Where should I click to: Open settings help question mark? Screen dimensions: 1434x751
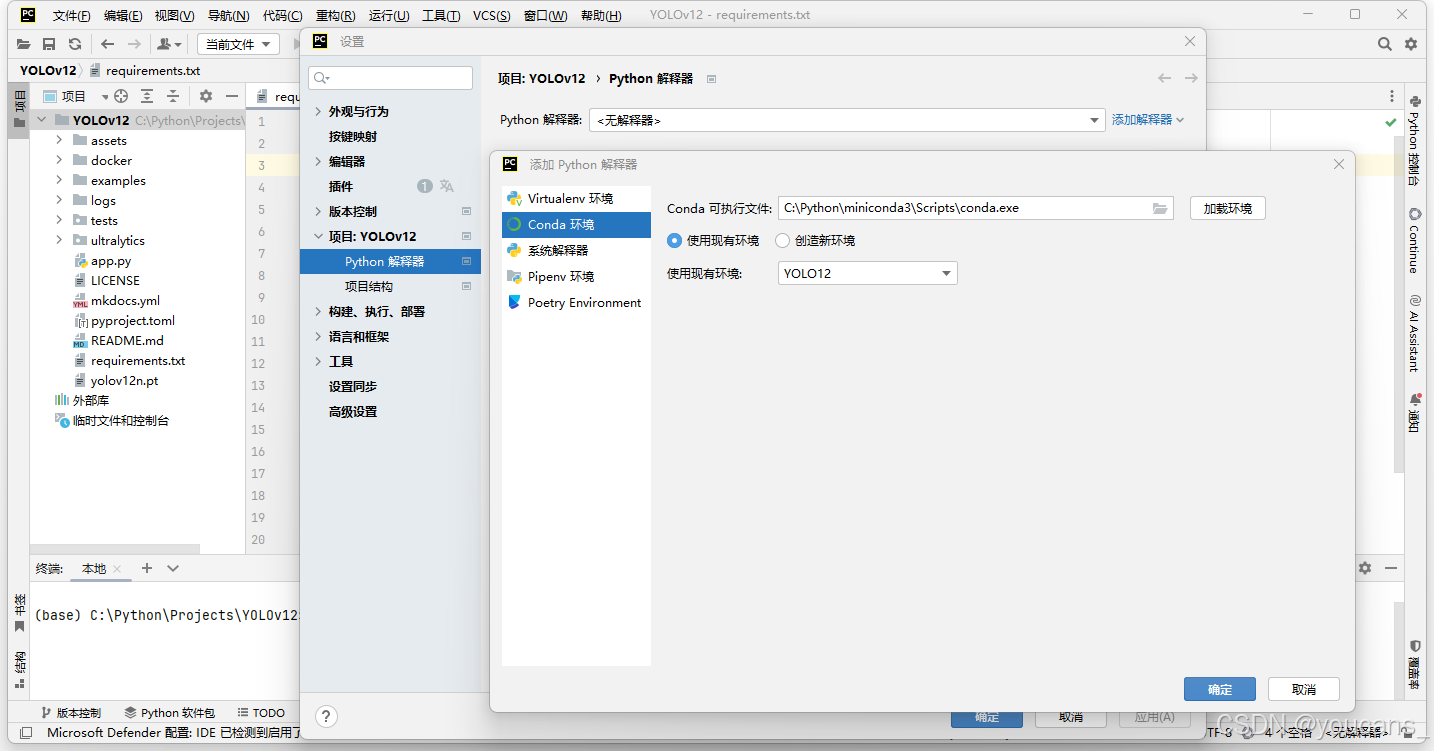(x=326, y=716)
